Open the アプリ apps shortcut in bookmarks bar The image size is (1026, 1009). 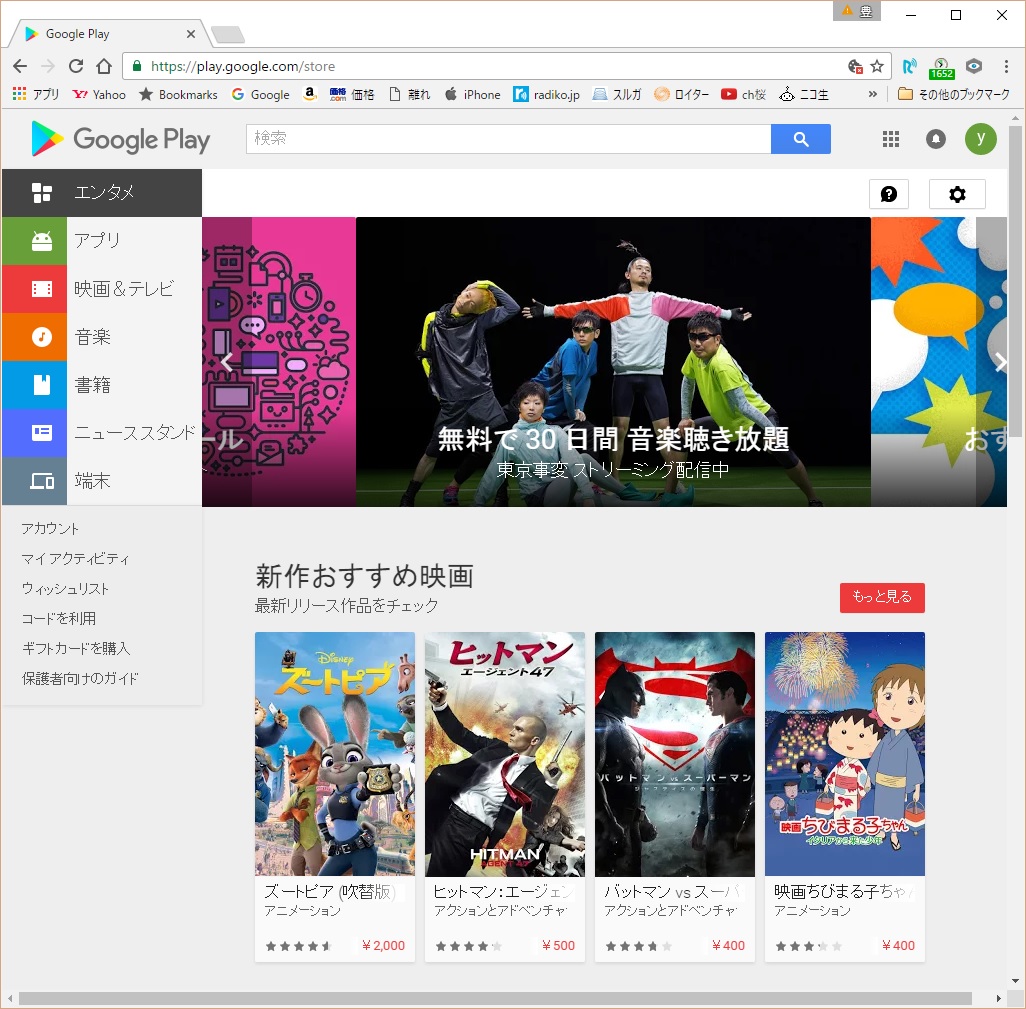click(36, 94)
